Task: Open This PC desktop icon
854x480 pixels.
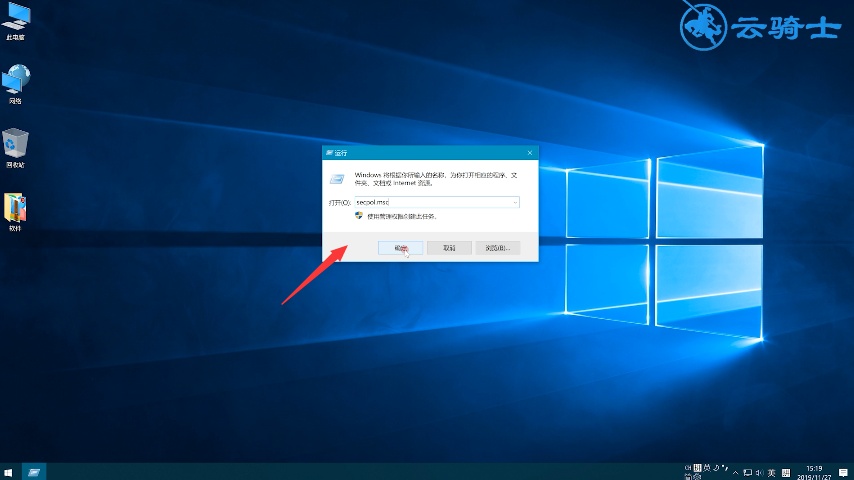Action: coord(16,21)
